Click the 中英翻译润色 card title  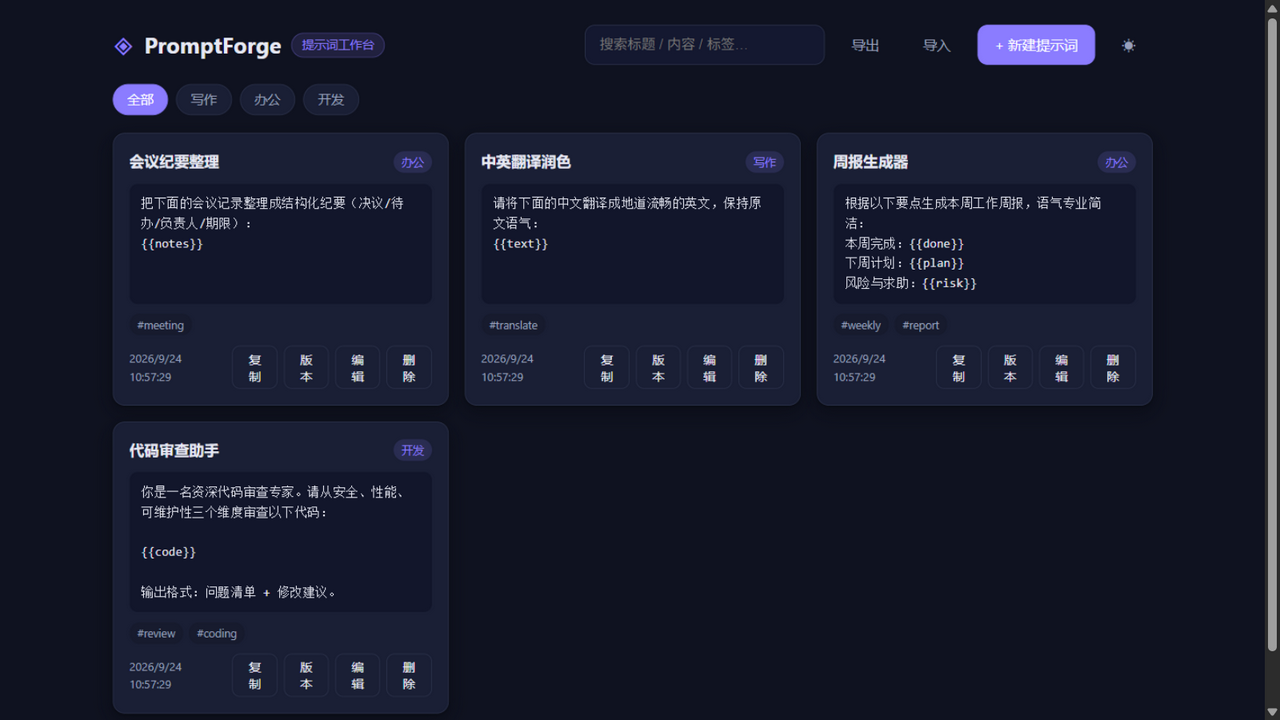point(526,162)
